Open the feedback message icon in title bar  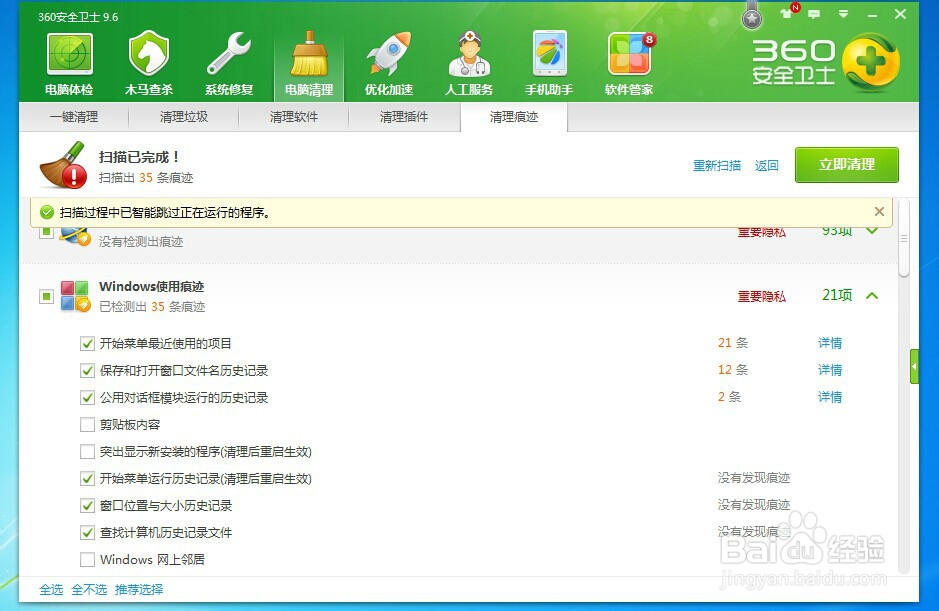[814, 14]
